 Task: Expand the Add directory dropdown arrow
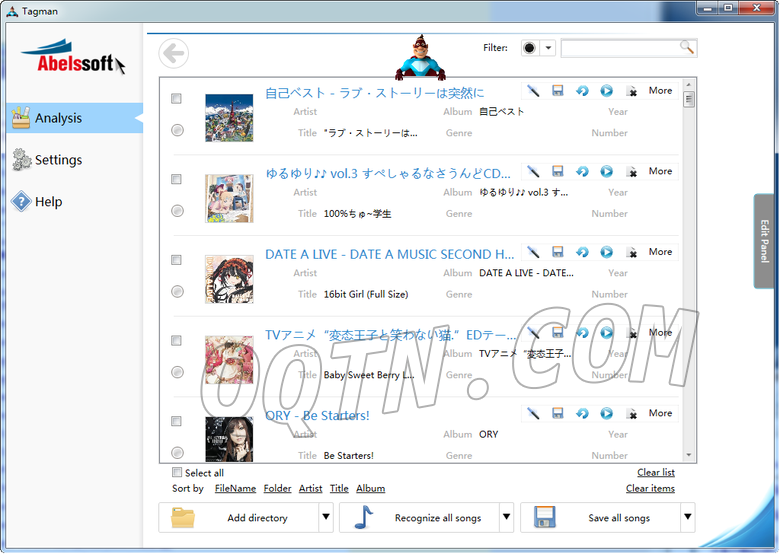325,518
